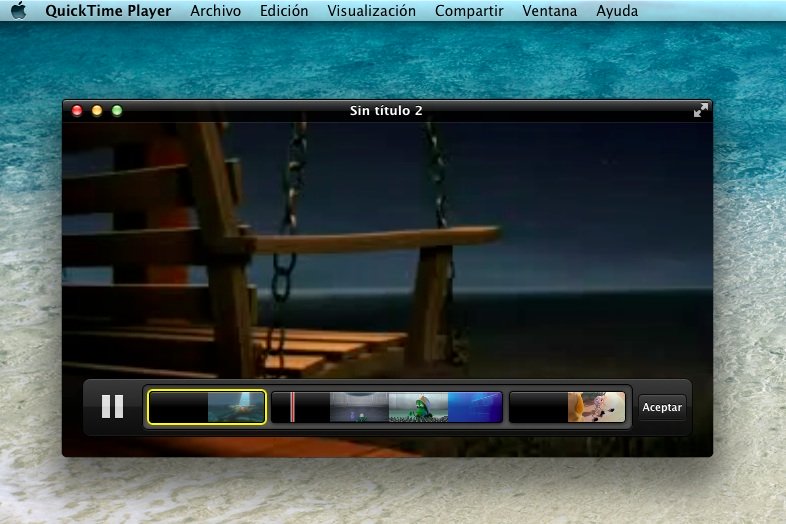The height and width of the screenshot is (524, 786).
Task: Open the QuickTime Player application menu
Action: (x=108, y=12)
